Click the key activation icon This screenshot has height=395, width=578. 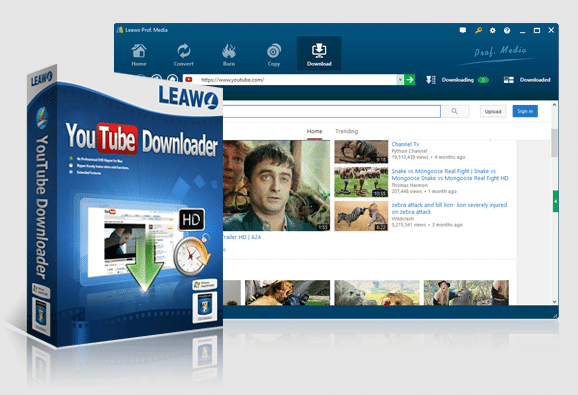pyautogui.click(x=478, y=30)
